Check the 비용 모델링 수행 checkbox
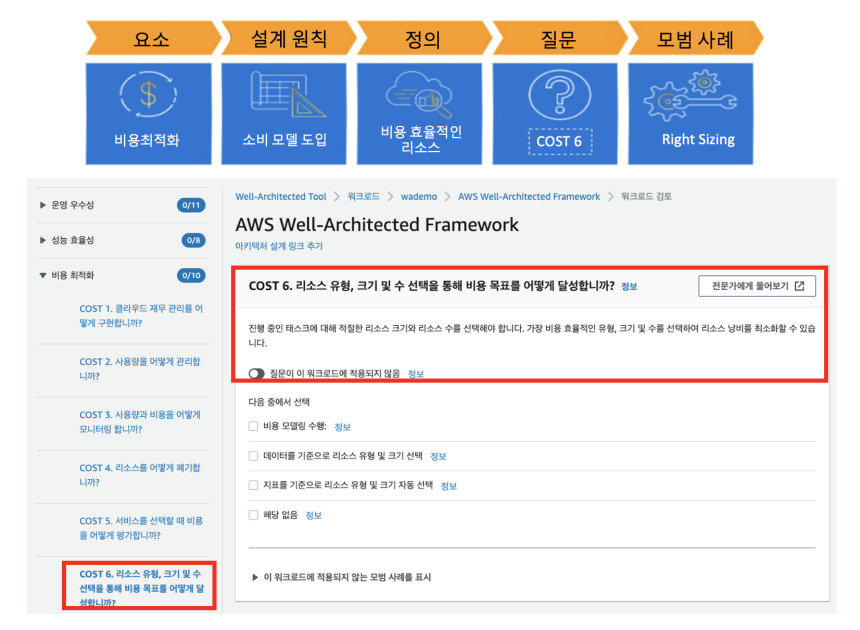The width and height of the screenshot is (860, 630). point(253,426)
